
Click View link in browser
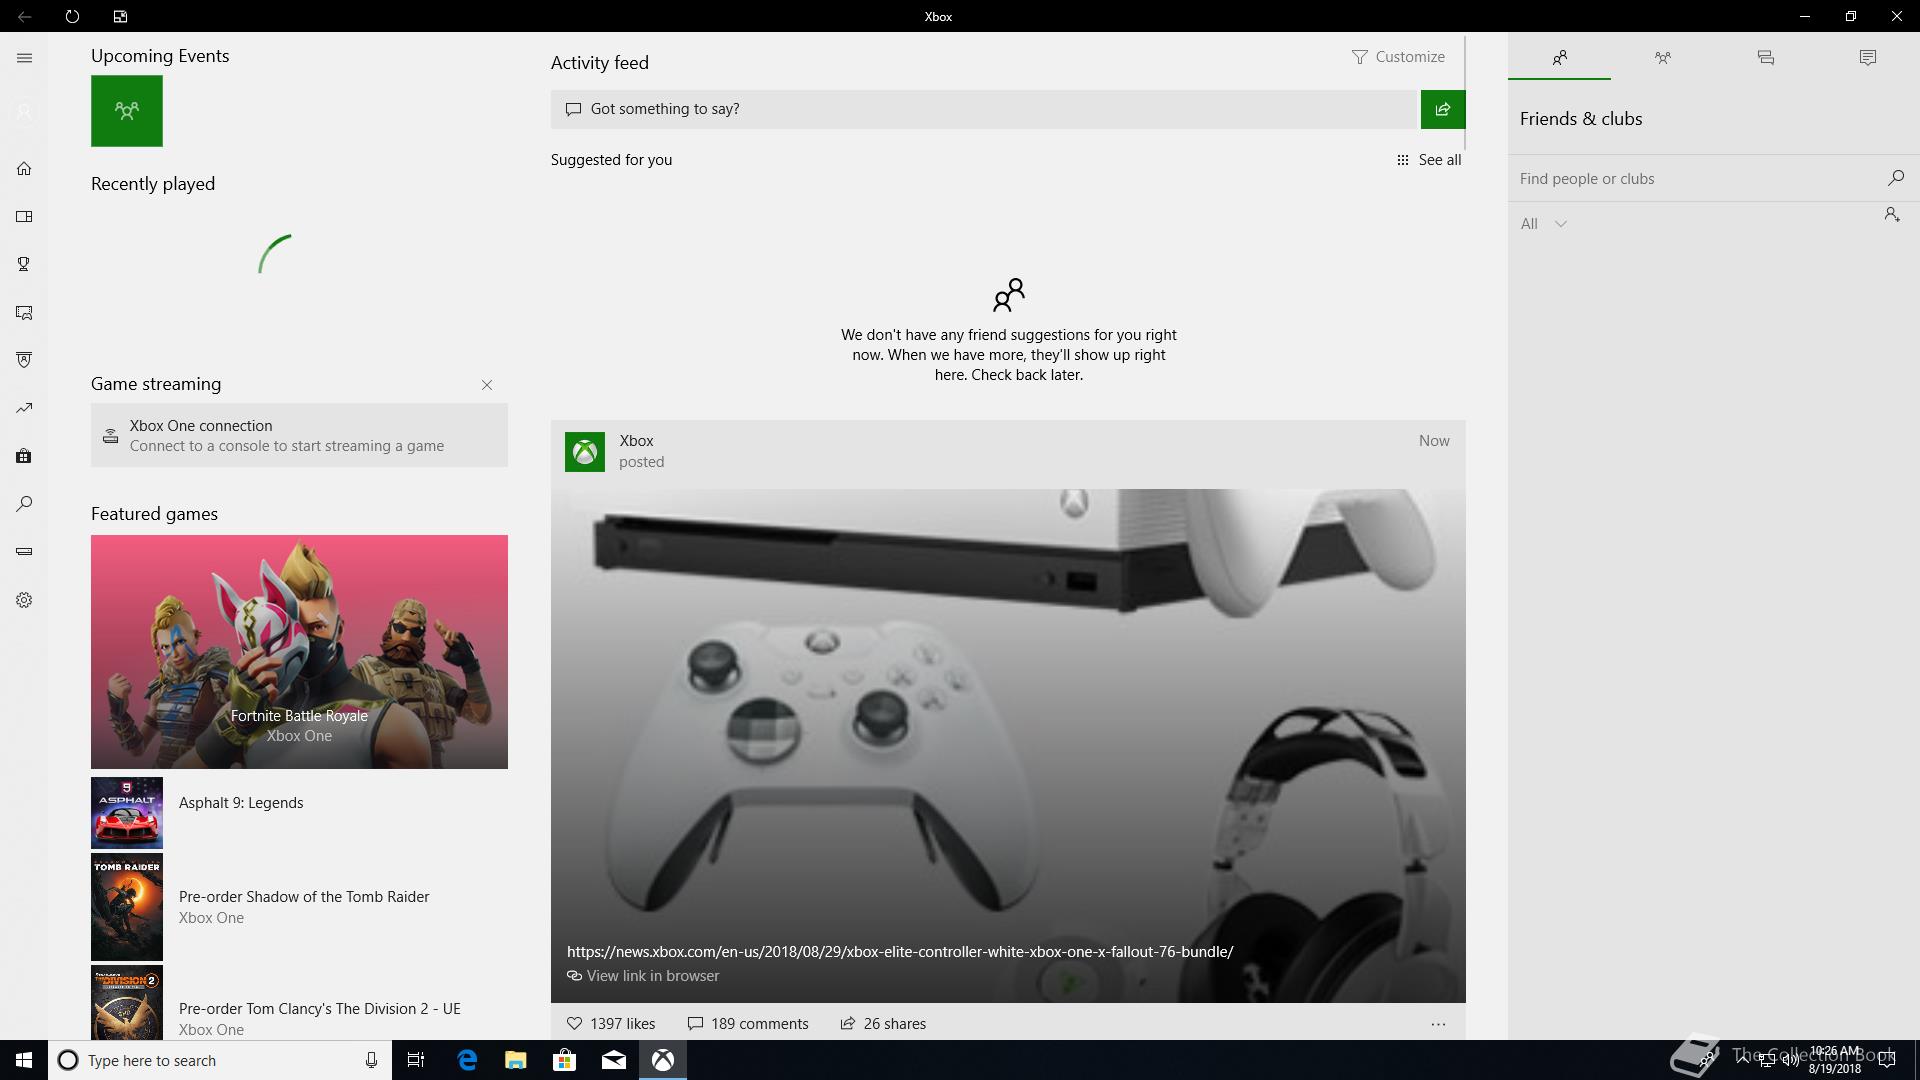(x=652, y=976)
